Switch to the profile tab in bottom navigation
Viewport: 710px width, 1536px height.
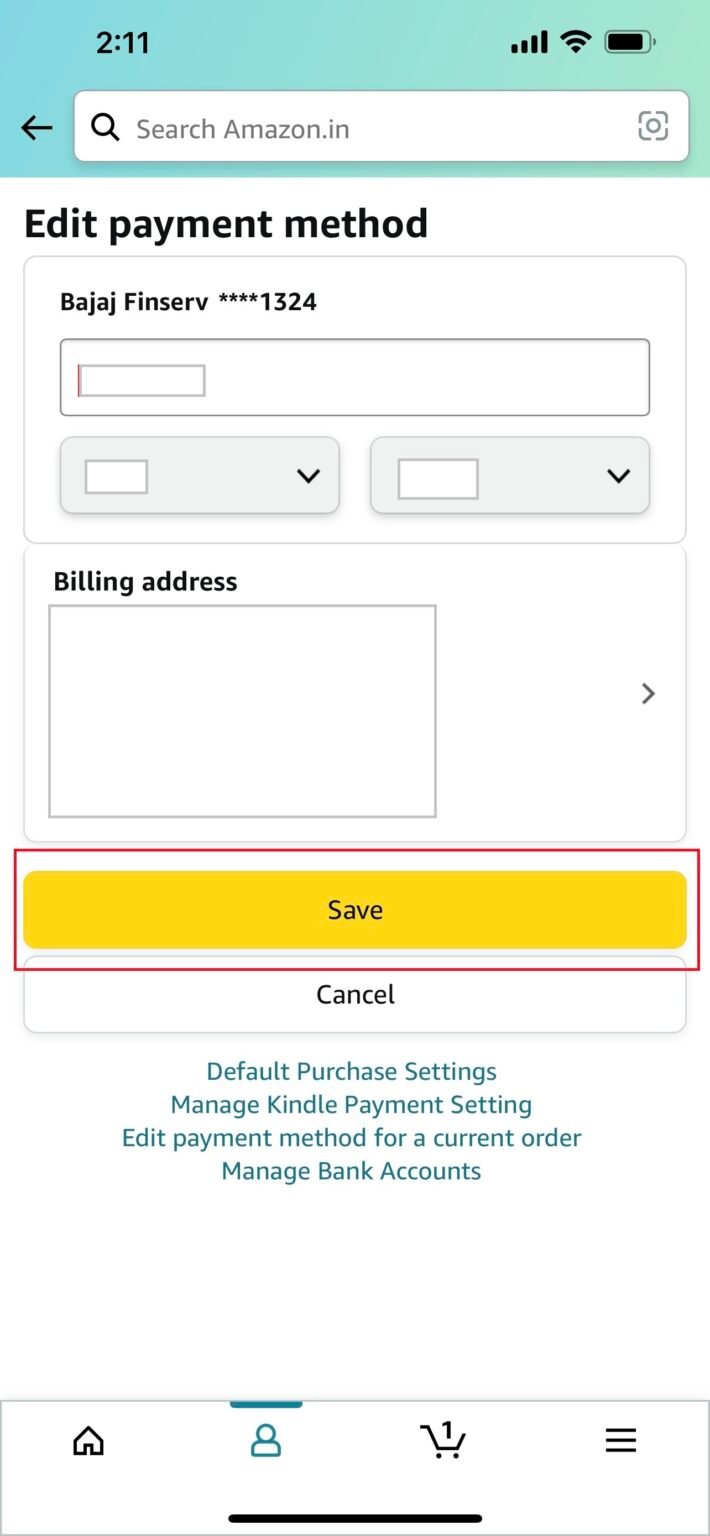(x=265, y=1440)
